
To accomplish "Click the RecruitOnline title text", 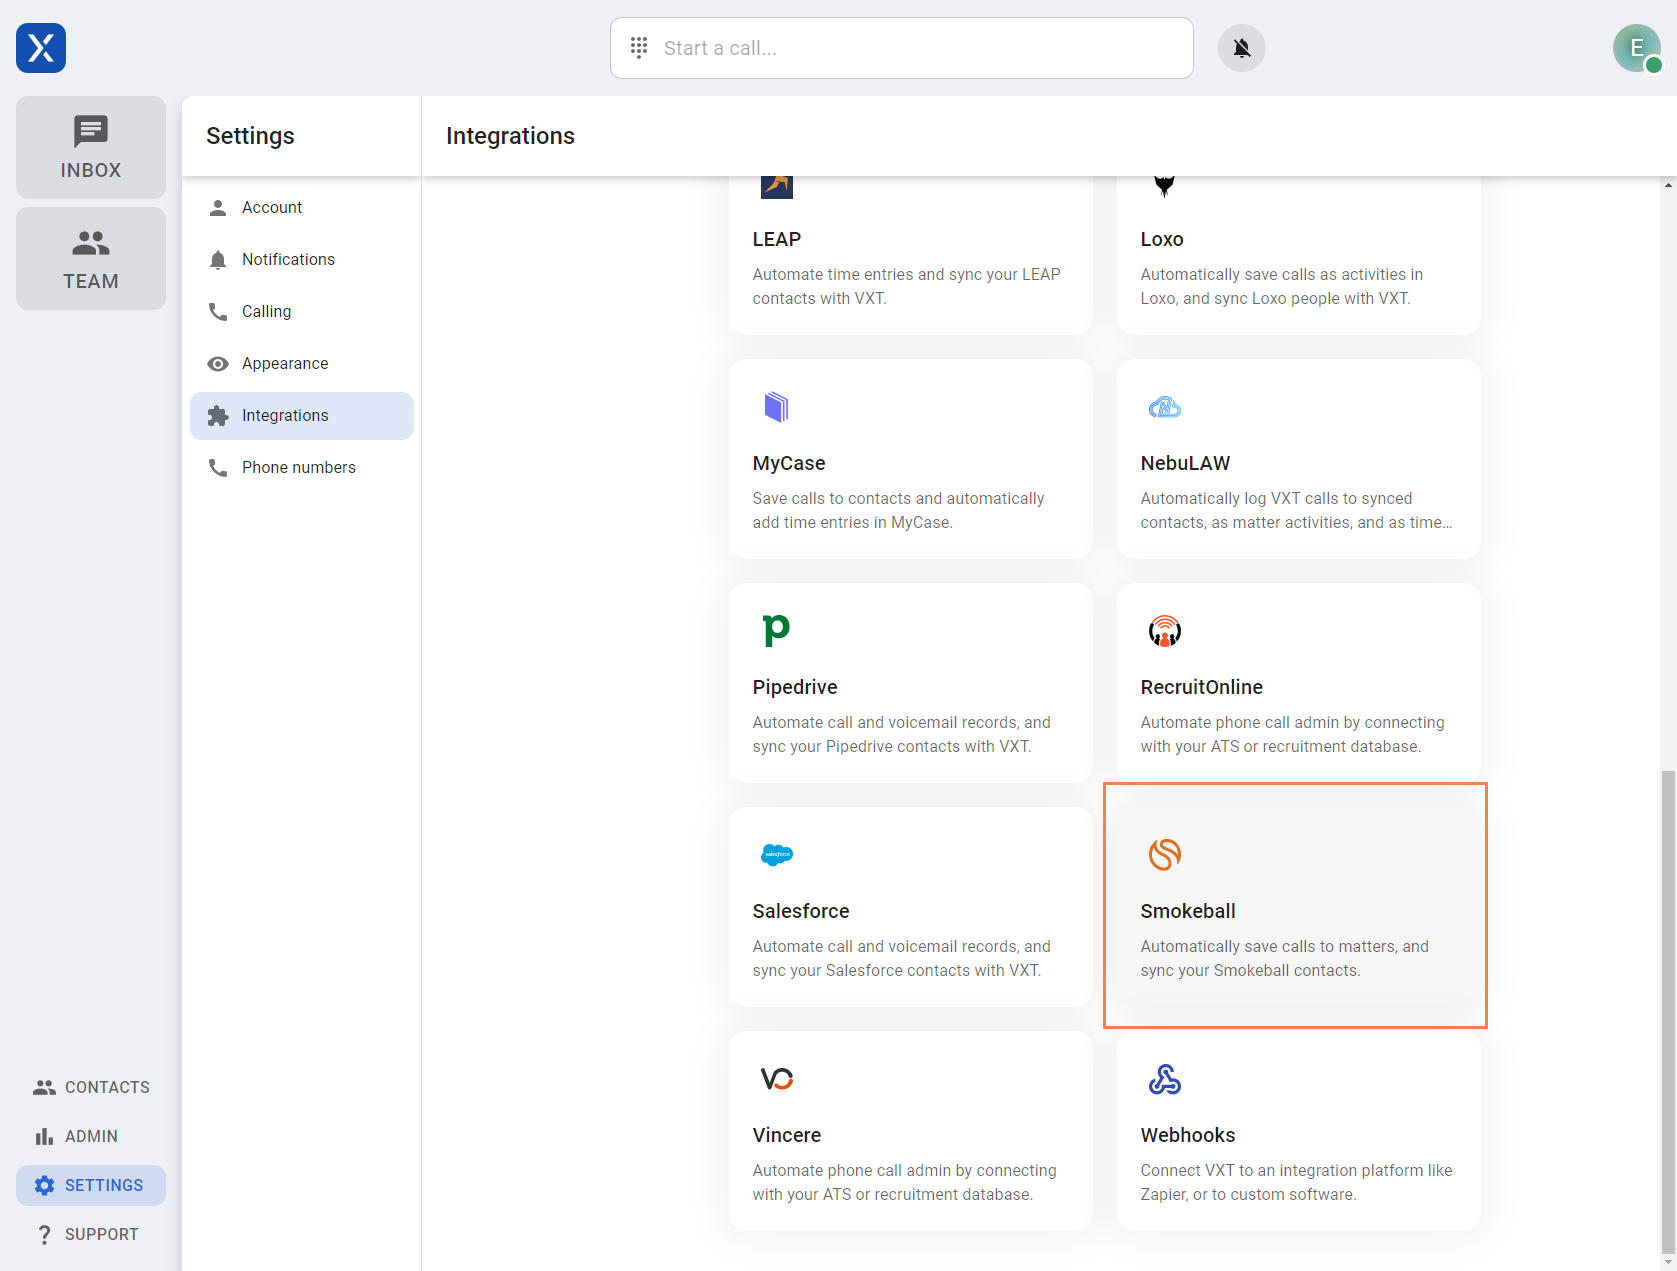I will [x=1202, y=687].
